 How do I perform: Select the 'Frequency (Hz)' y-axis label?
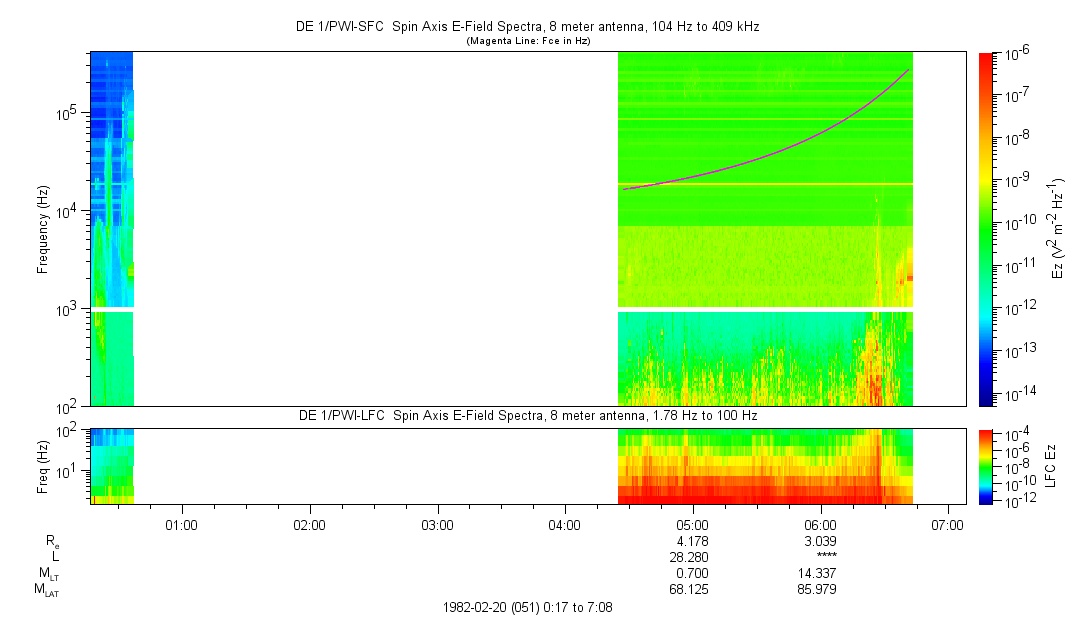43,229
